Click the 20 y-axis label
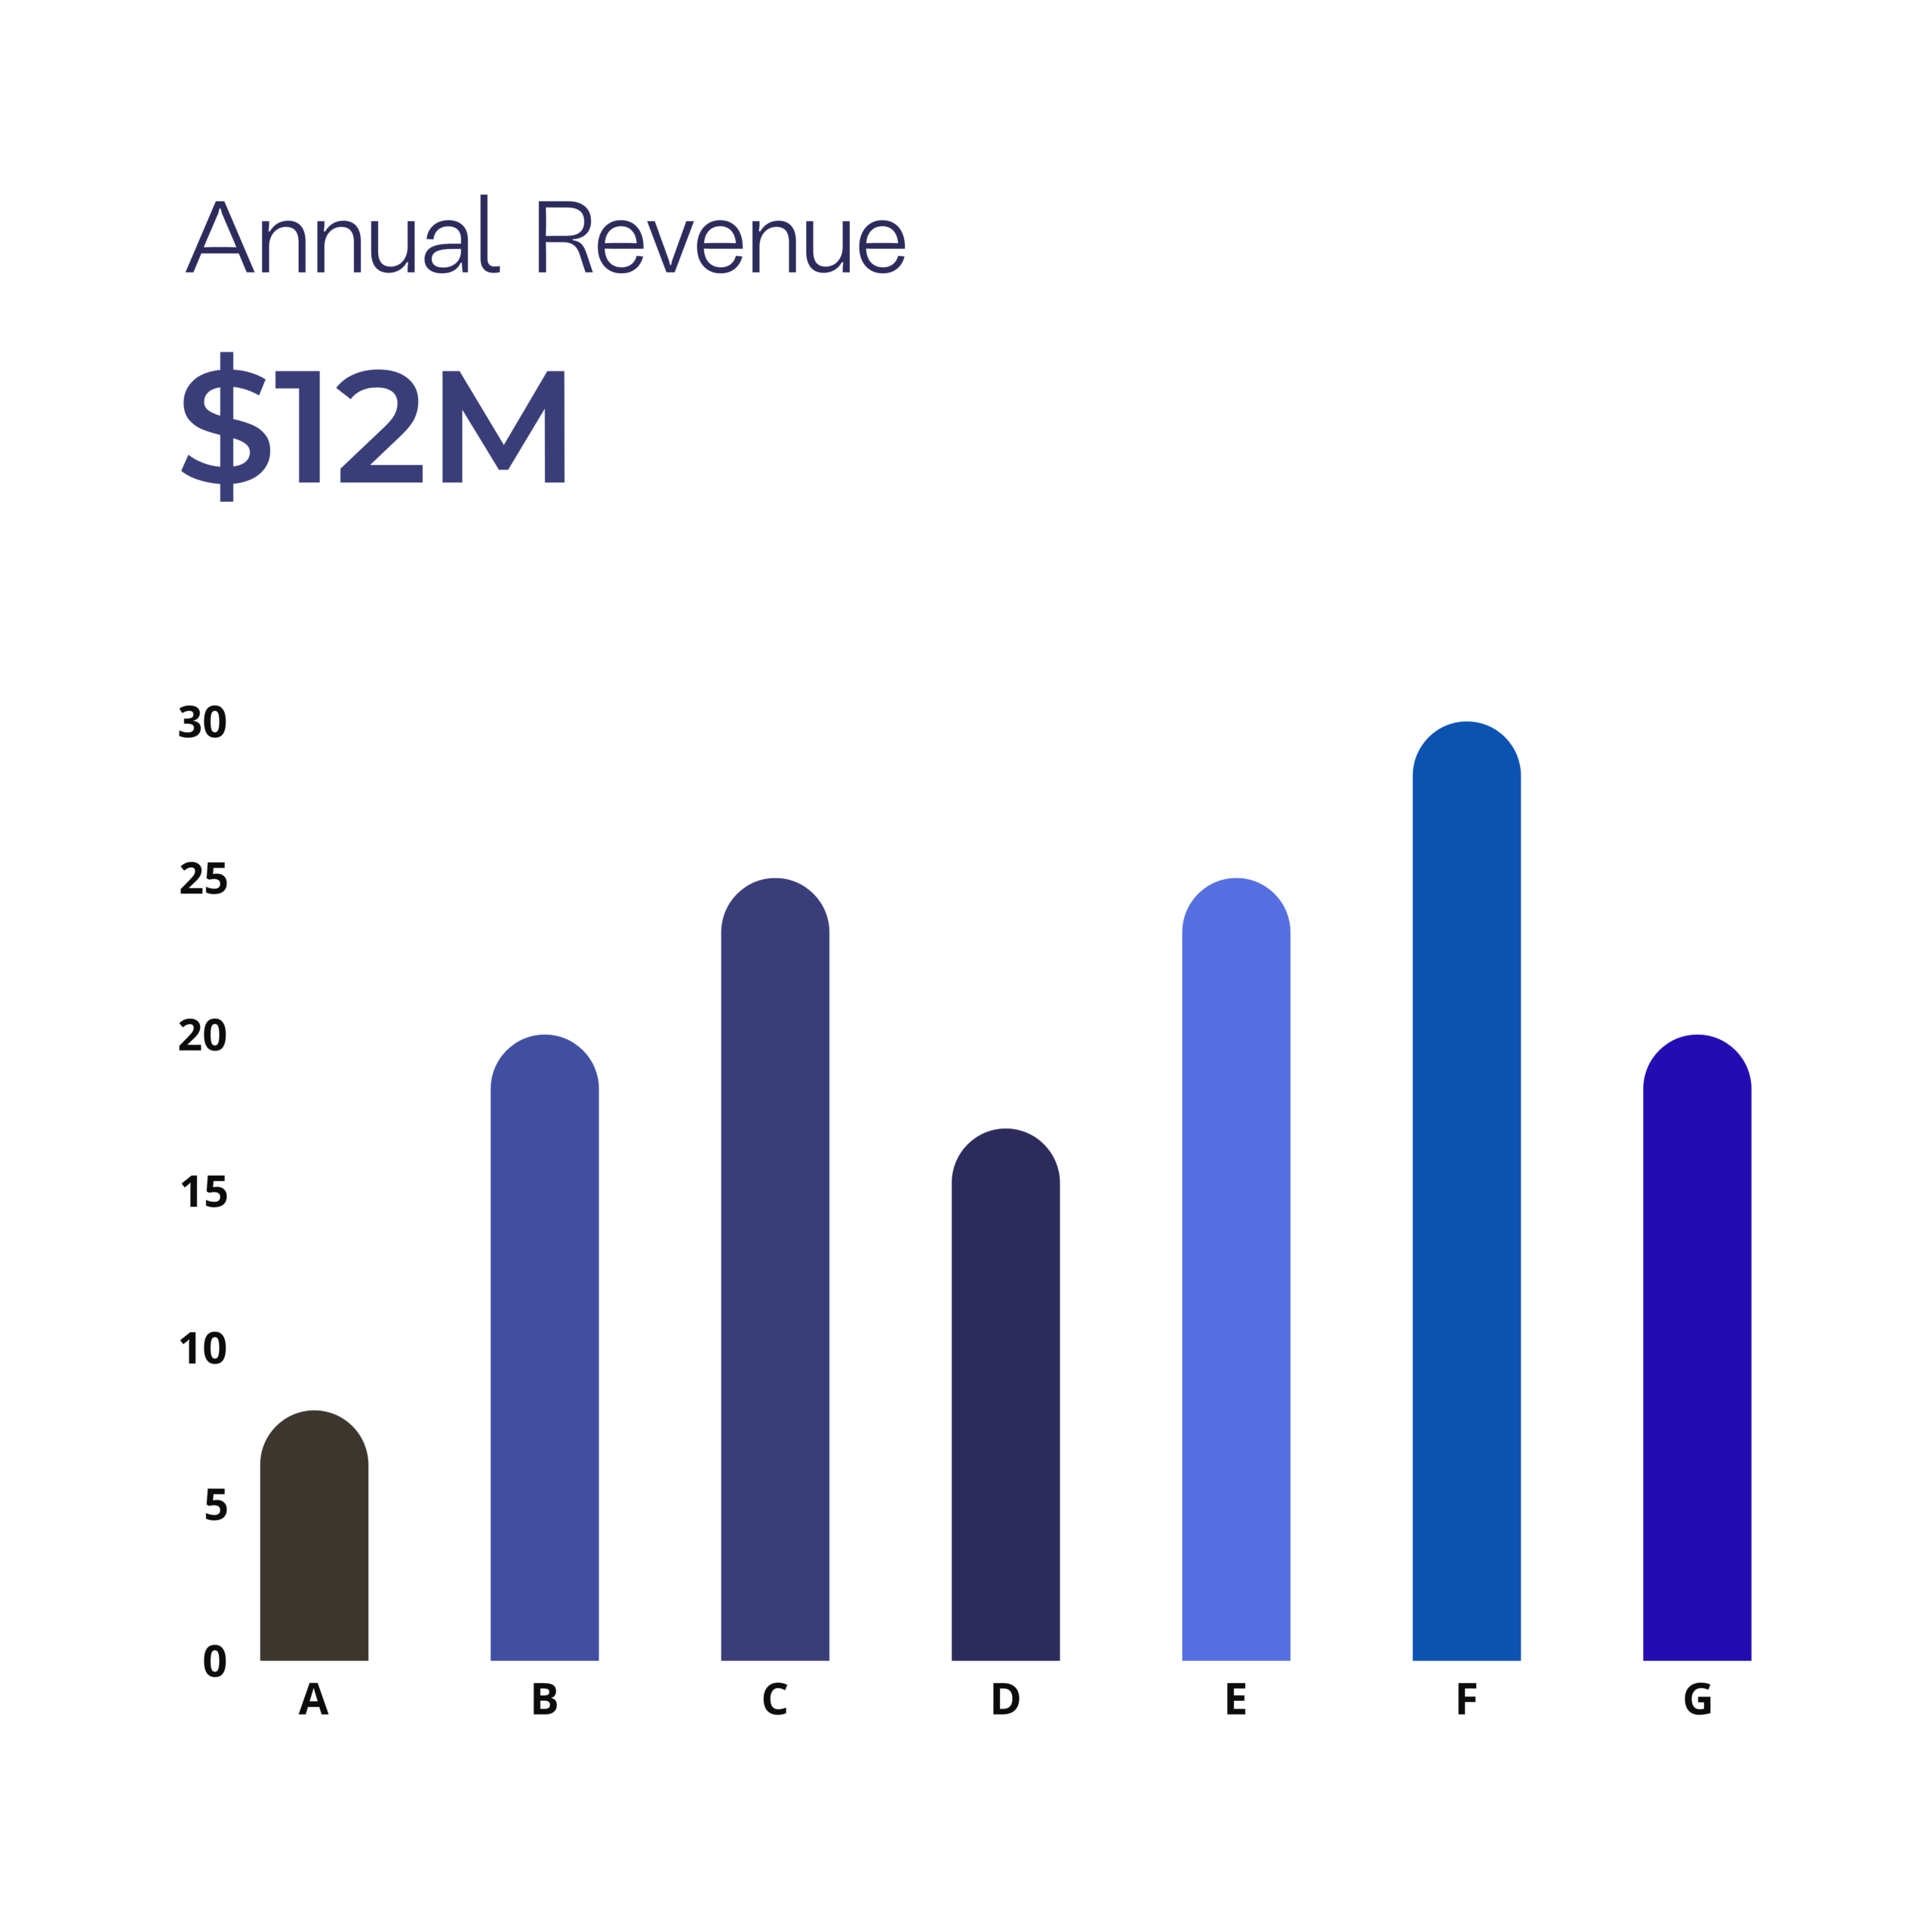1932x1932 pixels. tap(203, 1035)
